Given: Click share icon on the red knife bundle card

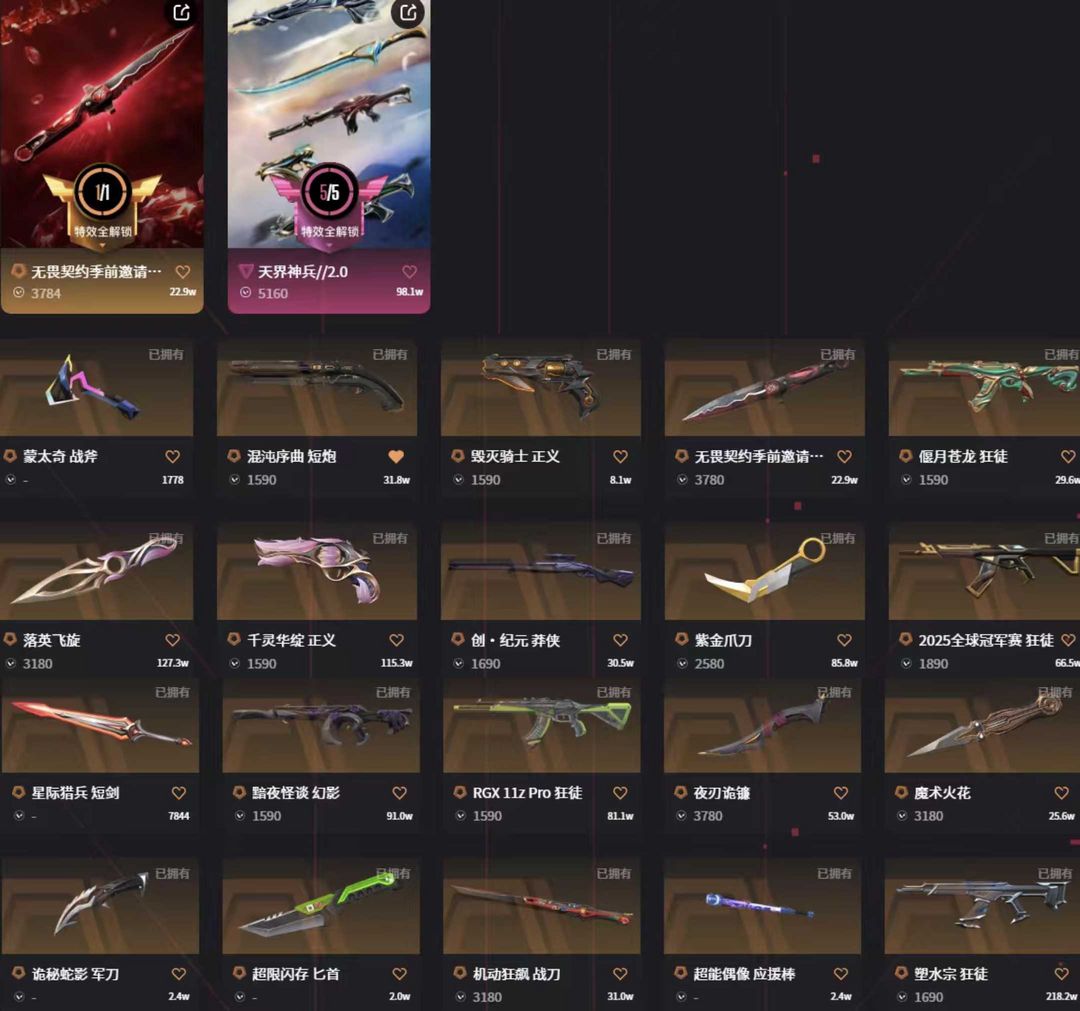Looking at the screenshot, I should [182, 12].
